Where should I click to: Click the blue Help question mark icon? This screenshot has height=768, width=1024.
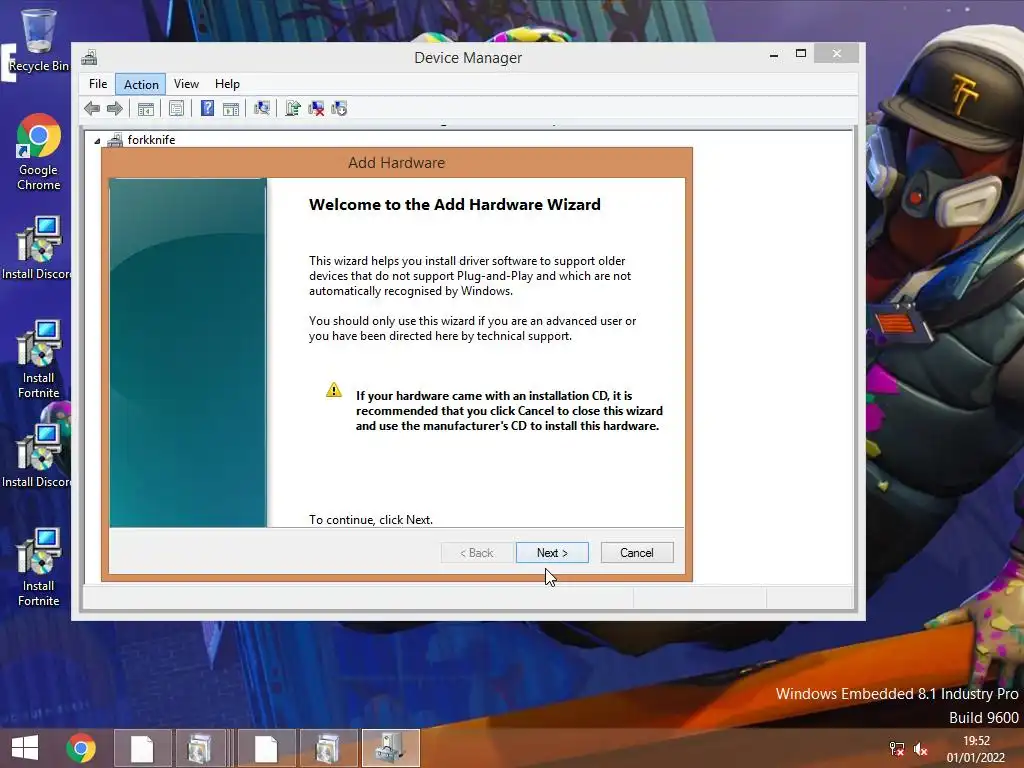click(x=207, y=108)
